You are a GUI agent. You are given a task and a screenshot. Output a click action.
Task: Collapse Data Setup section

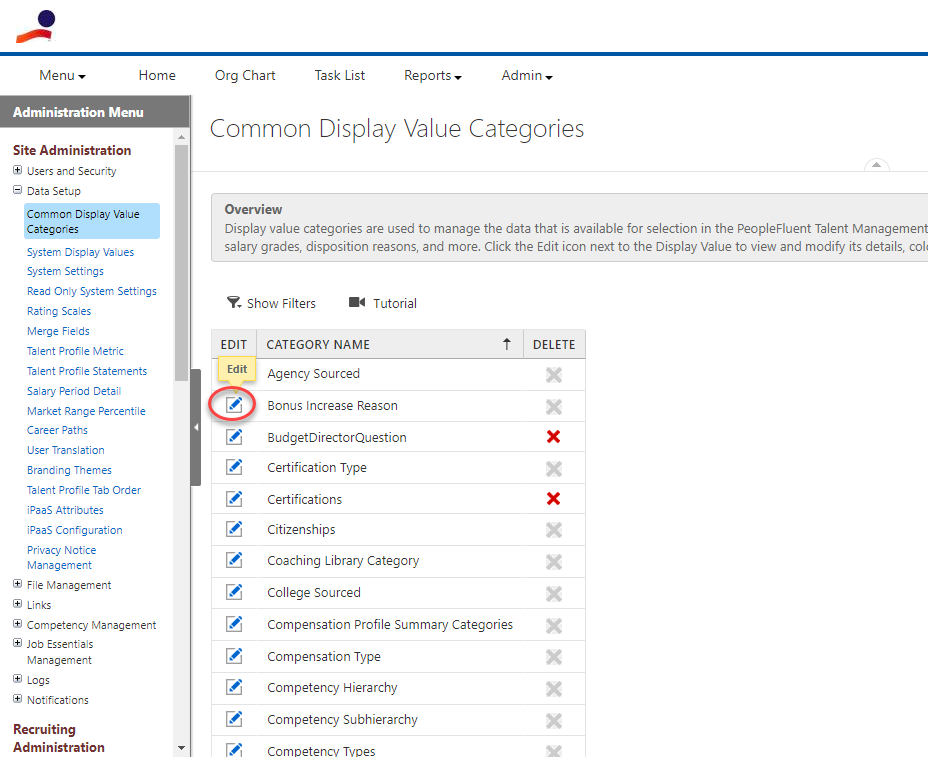[18, 191]
